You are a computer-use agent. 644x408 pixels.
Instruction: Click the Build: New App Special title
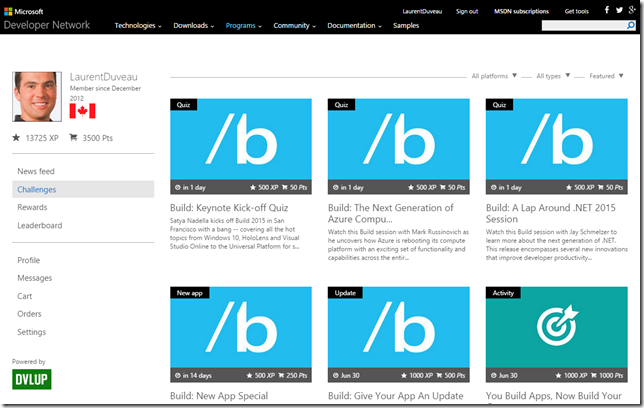219,396
